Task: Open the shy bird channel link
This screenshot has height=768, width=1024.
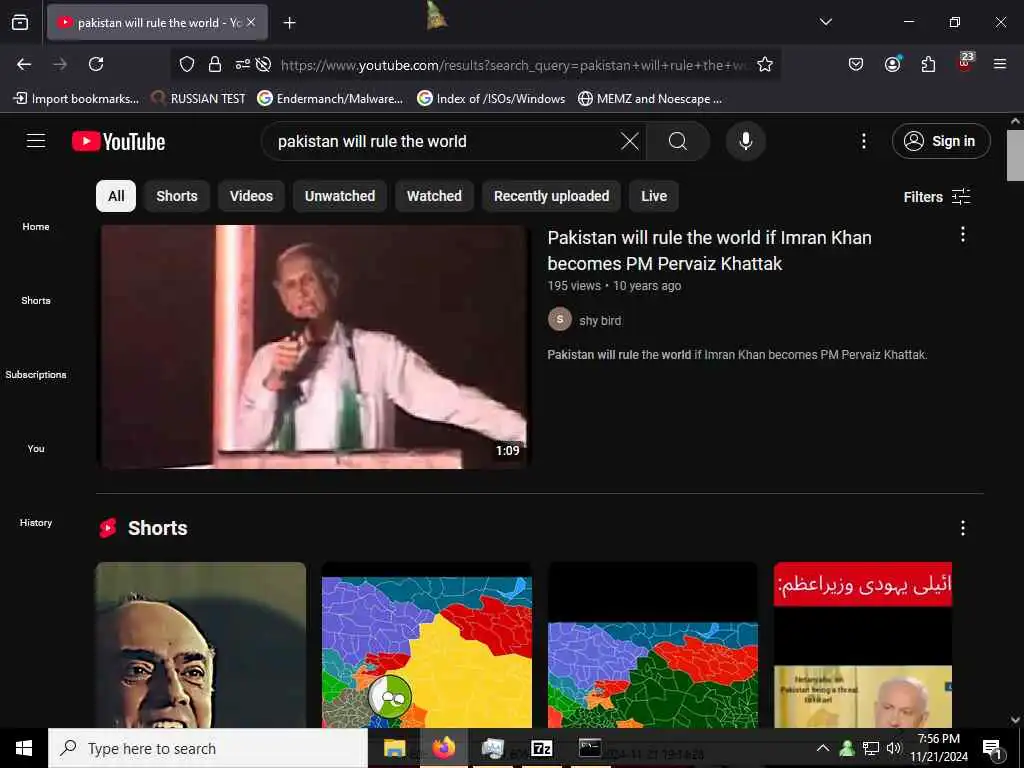Action: pos(600,321)
